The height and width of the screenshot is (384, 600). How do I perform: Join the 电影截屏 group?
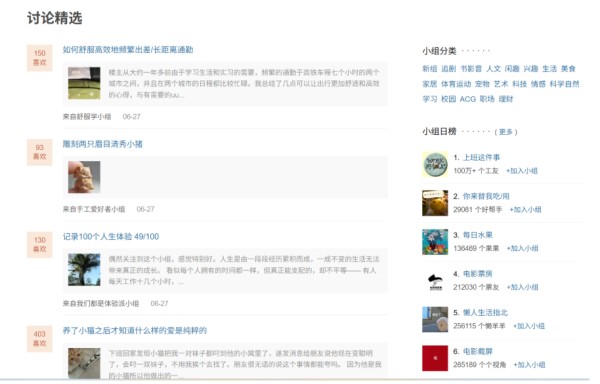click(x=529, y=364)
